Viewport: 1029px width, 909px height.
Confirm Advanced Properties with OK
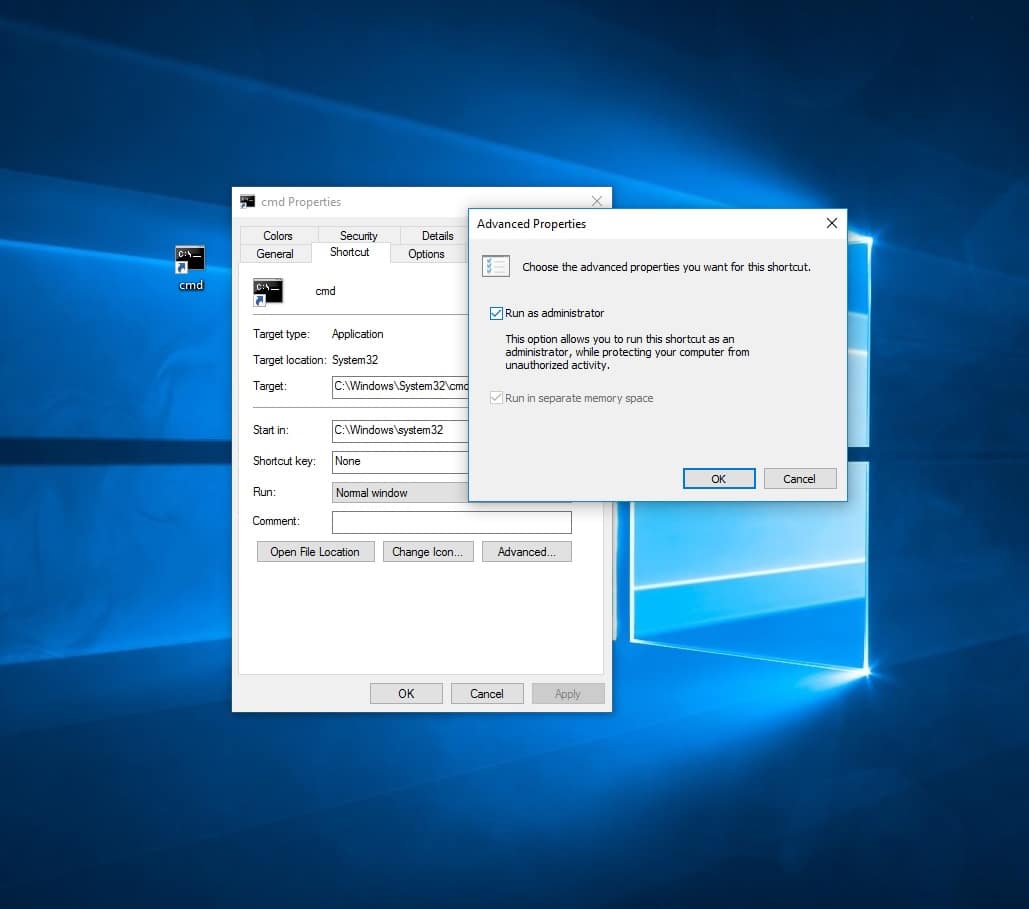(718, 479)
